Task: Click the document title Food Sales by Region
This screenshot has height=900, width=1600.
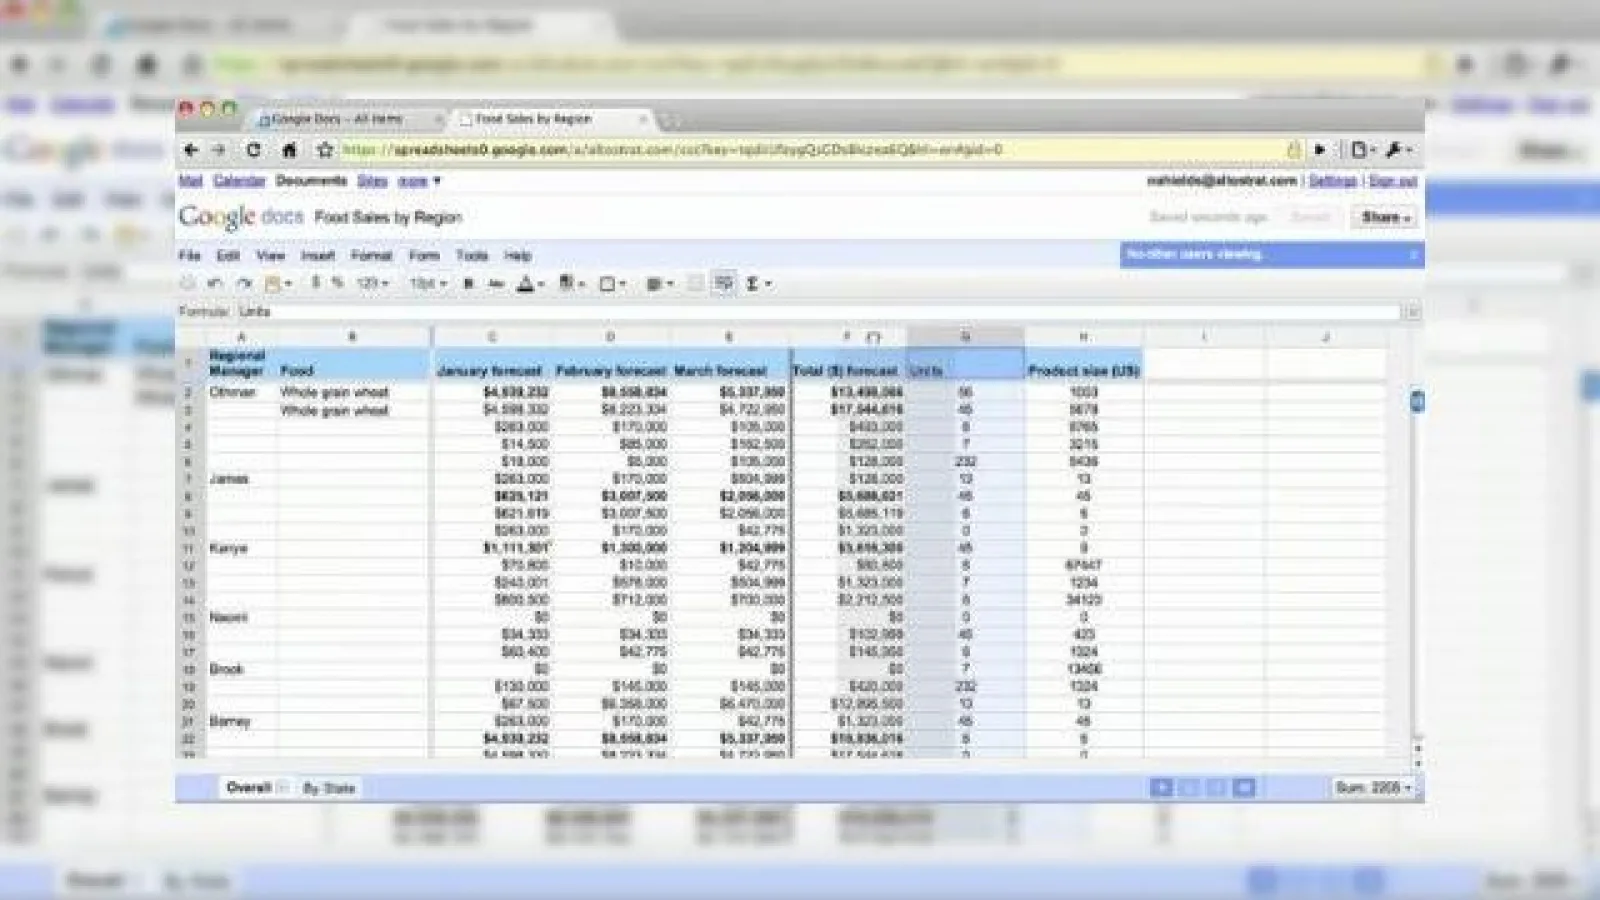Action: pos(388,217)
